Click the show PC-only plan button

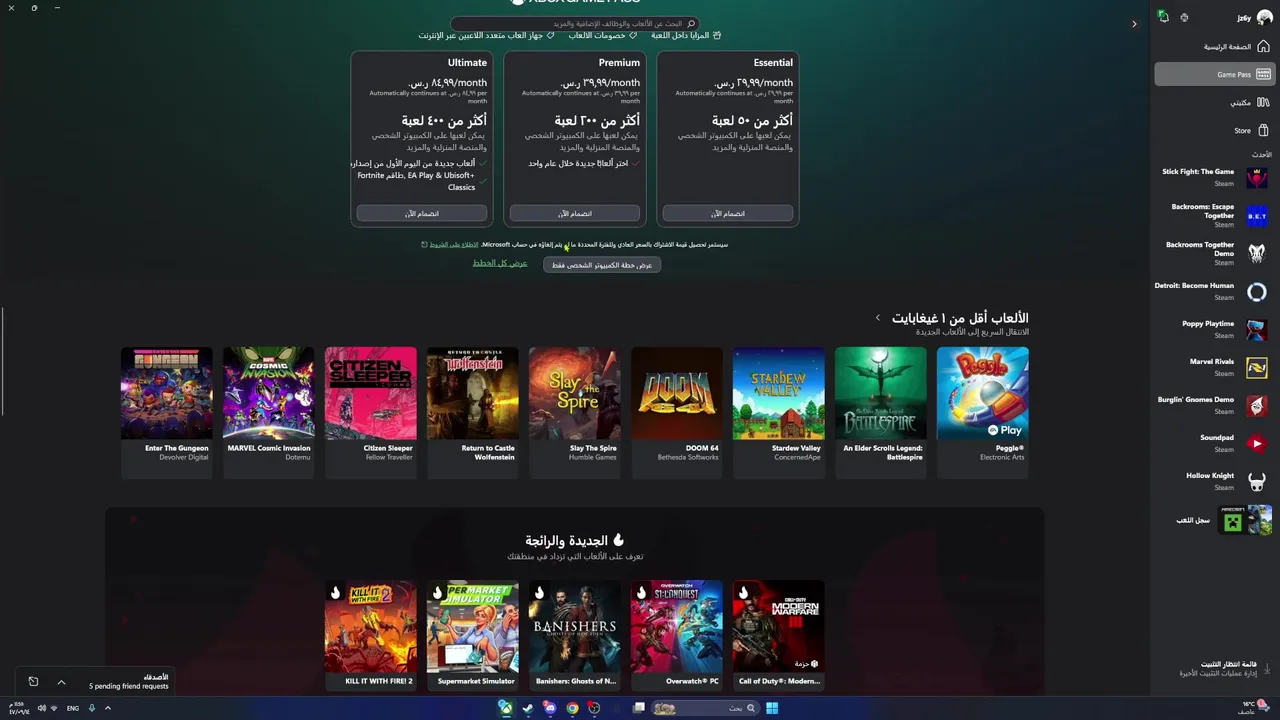click(602, 265)
